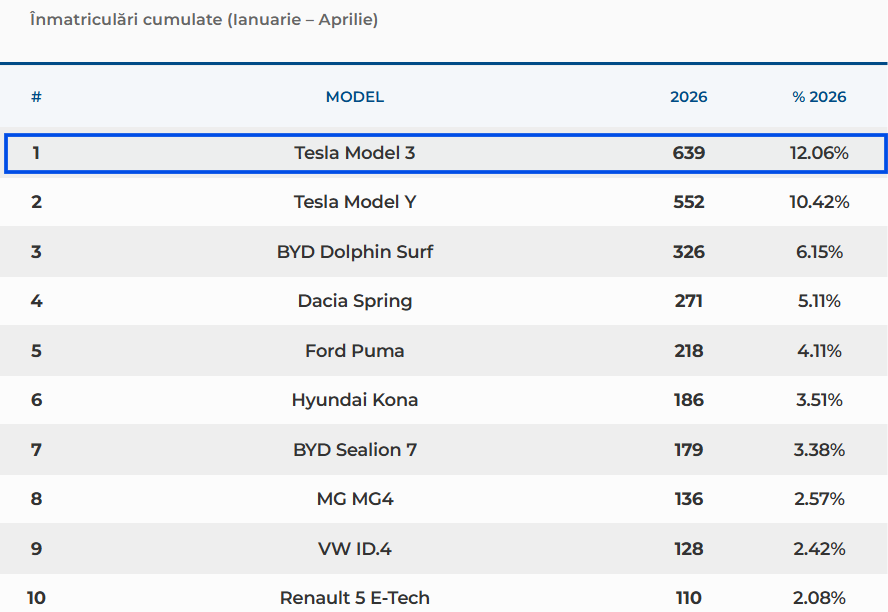Click the 2.57% share for MG4

click(819, 499)
